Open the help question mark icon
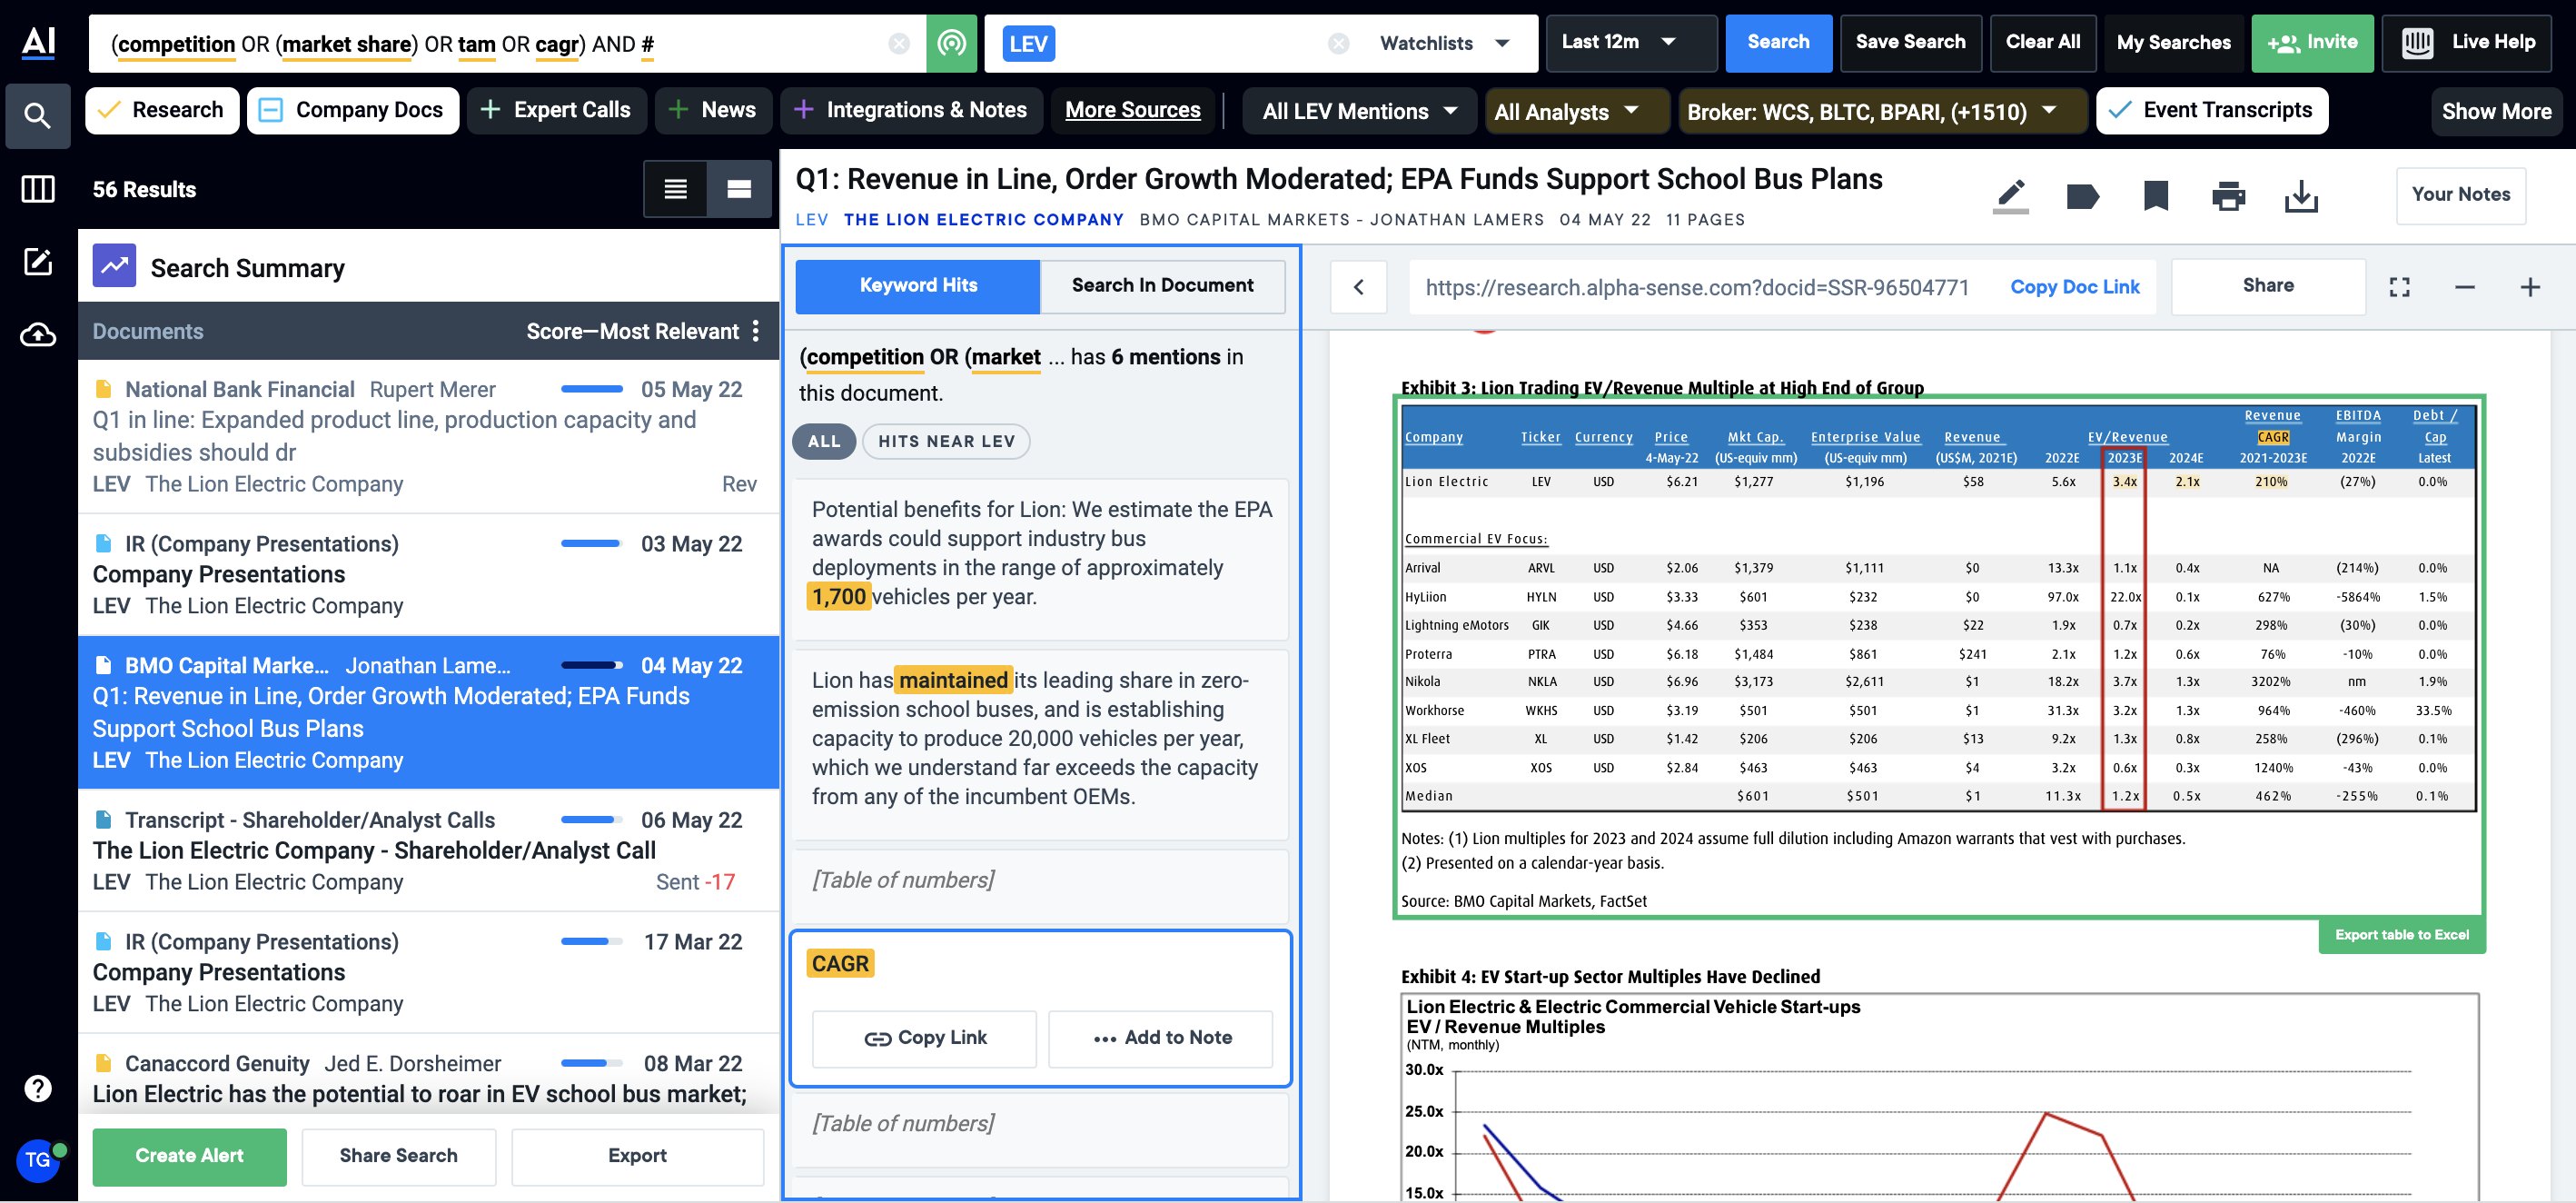Screen dimensions: 2576x1203 pos(38,1088)
